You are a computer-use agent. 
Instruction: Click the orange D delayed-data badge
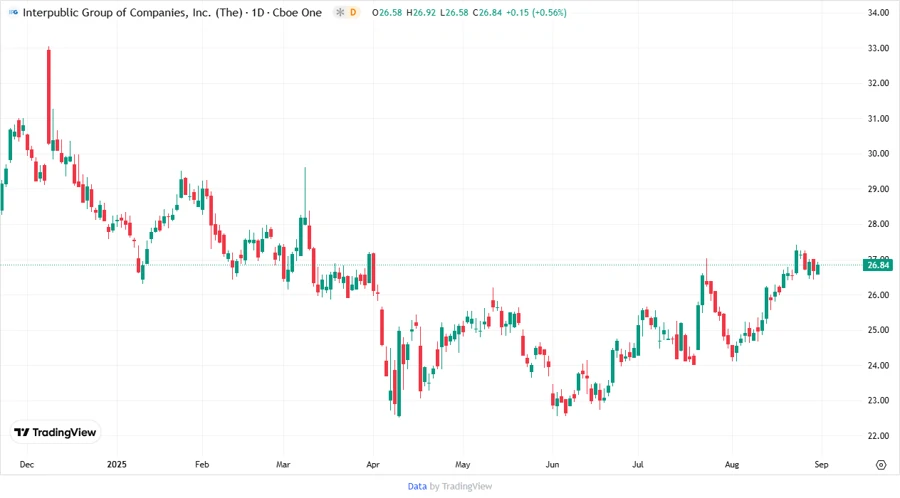coord(353,12)
